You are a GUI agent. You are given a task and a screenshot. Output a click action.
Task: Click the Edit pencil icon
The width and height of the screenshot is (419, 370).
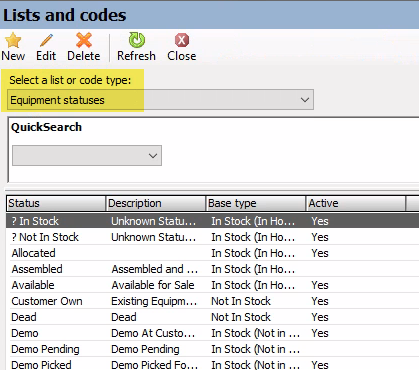point(46,40)
